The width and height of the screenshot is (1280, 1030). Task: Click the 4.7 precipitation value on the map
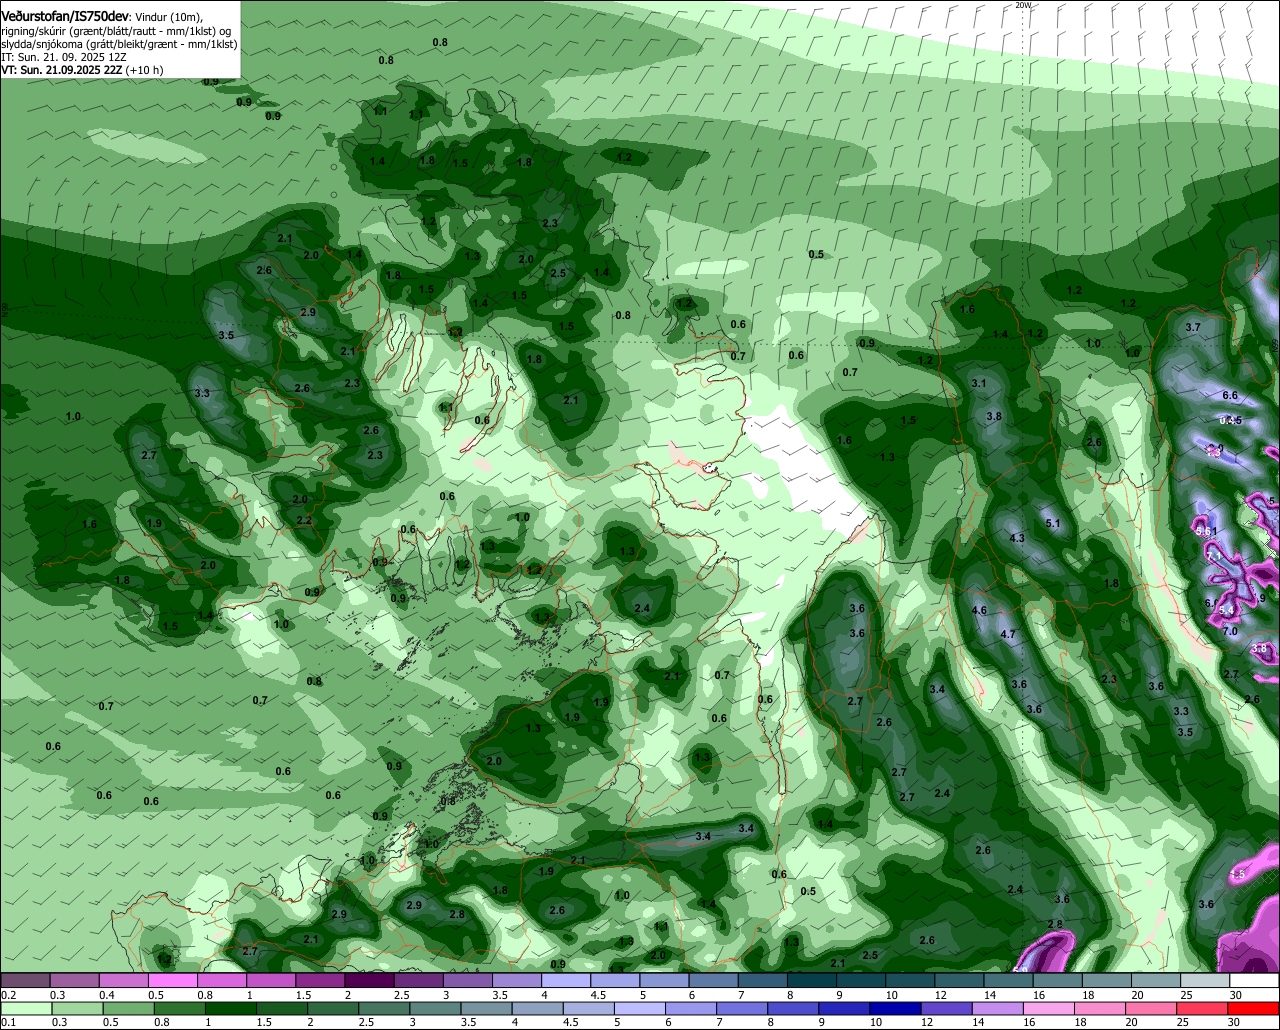click(1008, 634)
